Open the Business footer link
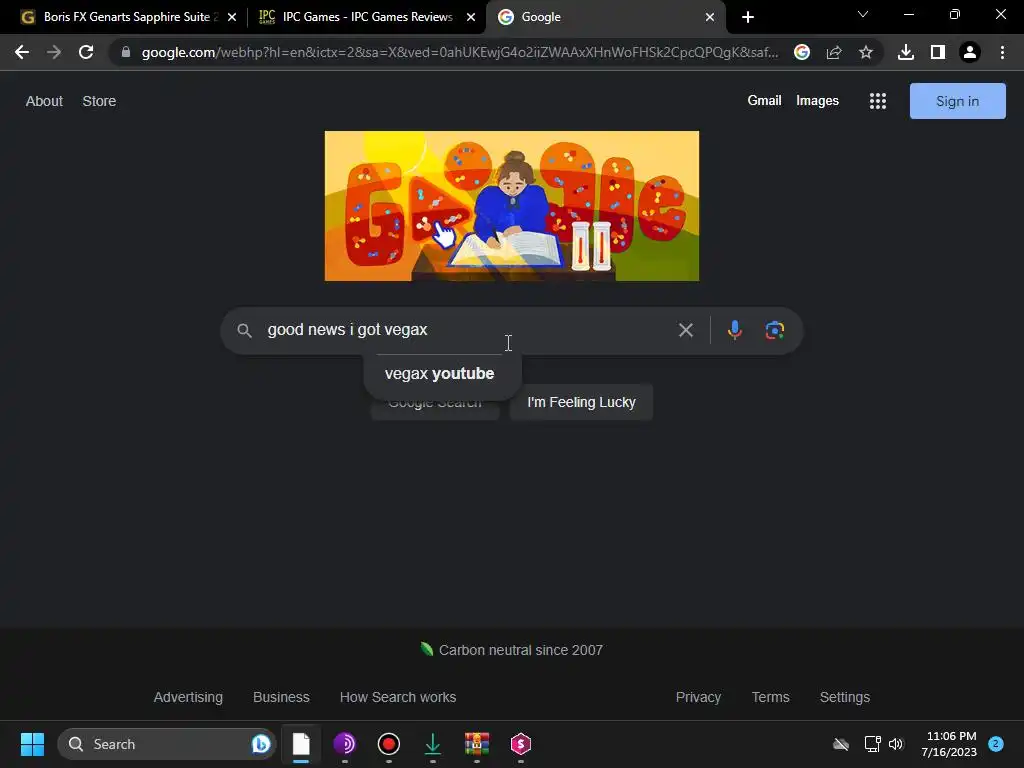Screen dimensions: 1024x768 pyautogui.click(x=281, y=697)
